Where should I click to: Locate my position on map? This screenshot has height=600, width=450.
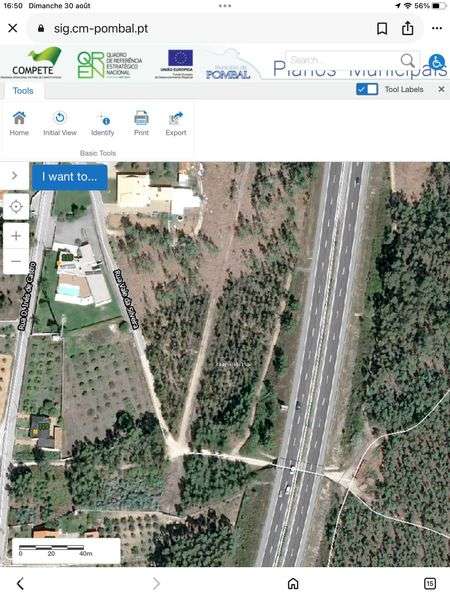(16, 207)
